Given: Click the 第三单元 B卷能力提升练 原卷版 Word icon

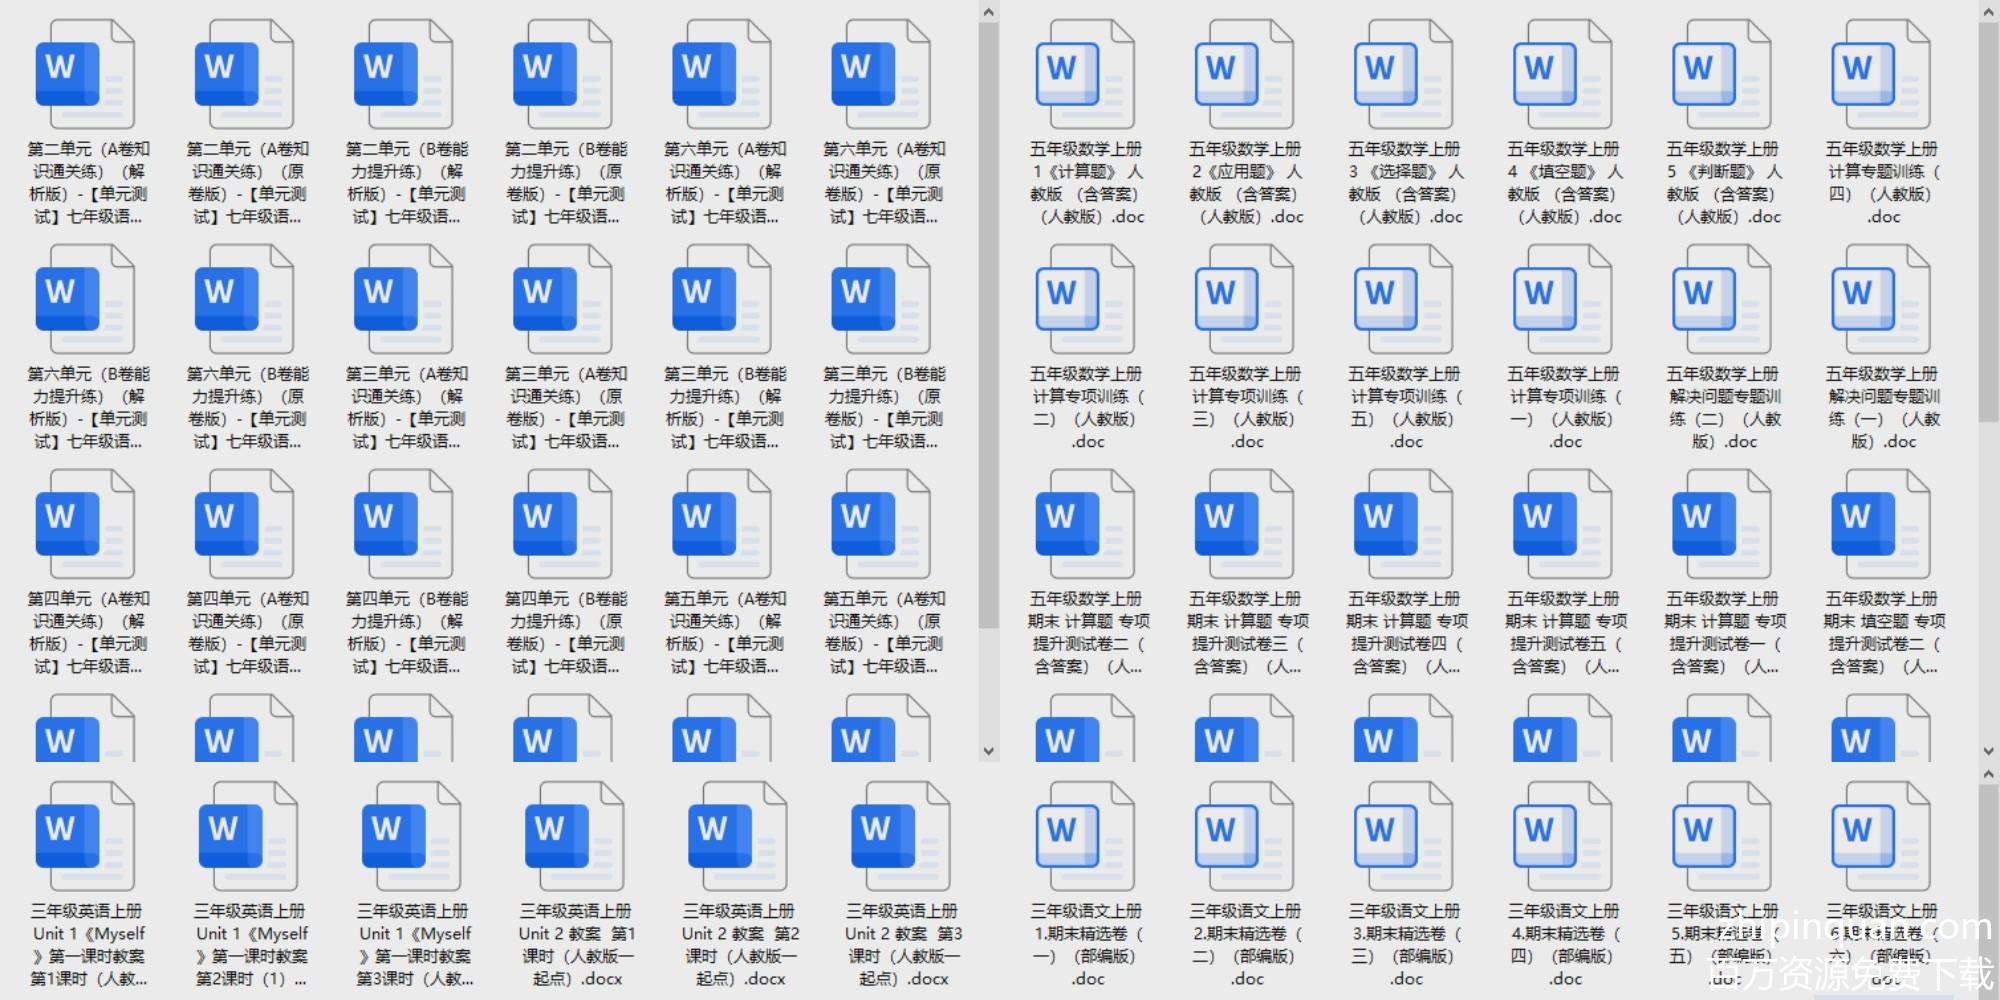Looking at the screenshot, I should click(x=880, y=299).
